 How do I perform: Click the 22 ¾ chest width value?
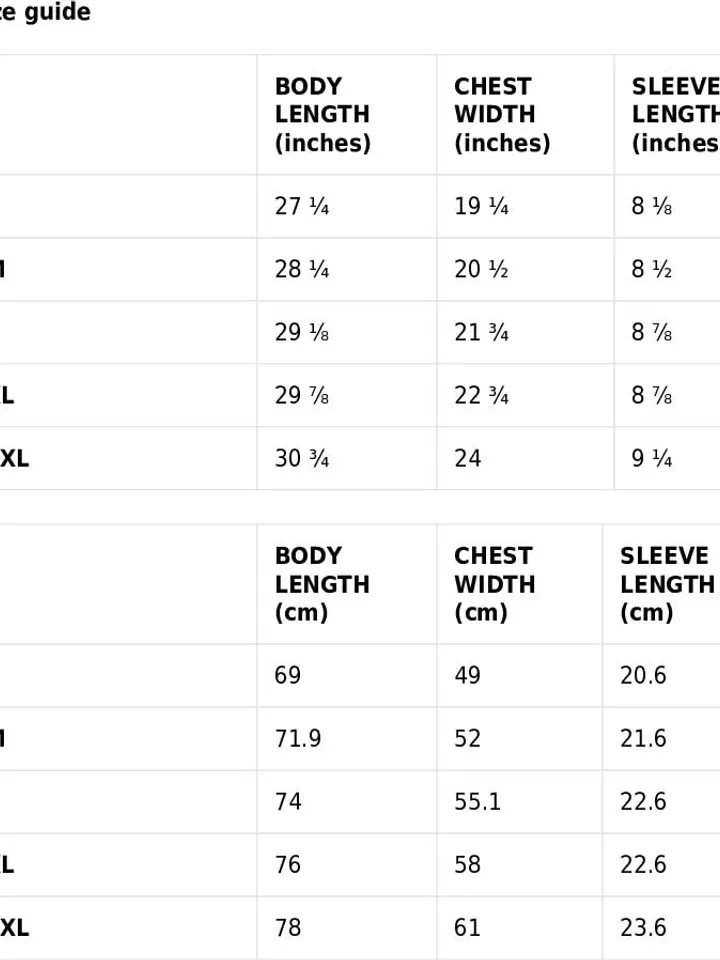point(481,396)
